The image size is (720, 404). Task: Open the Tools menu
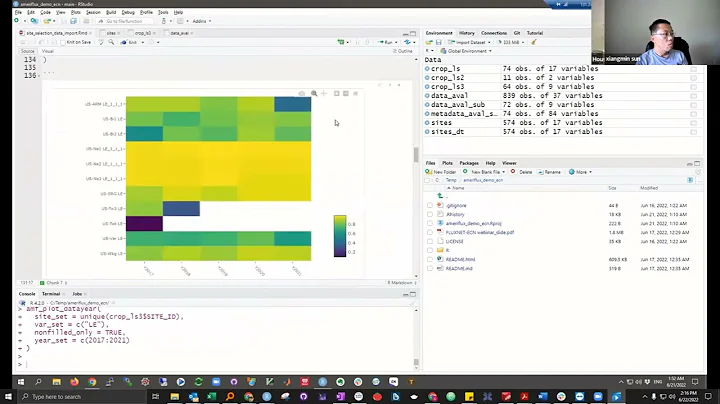click(163, 12)
